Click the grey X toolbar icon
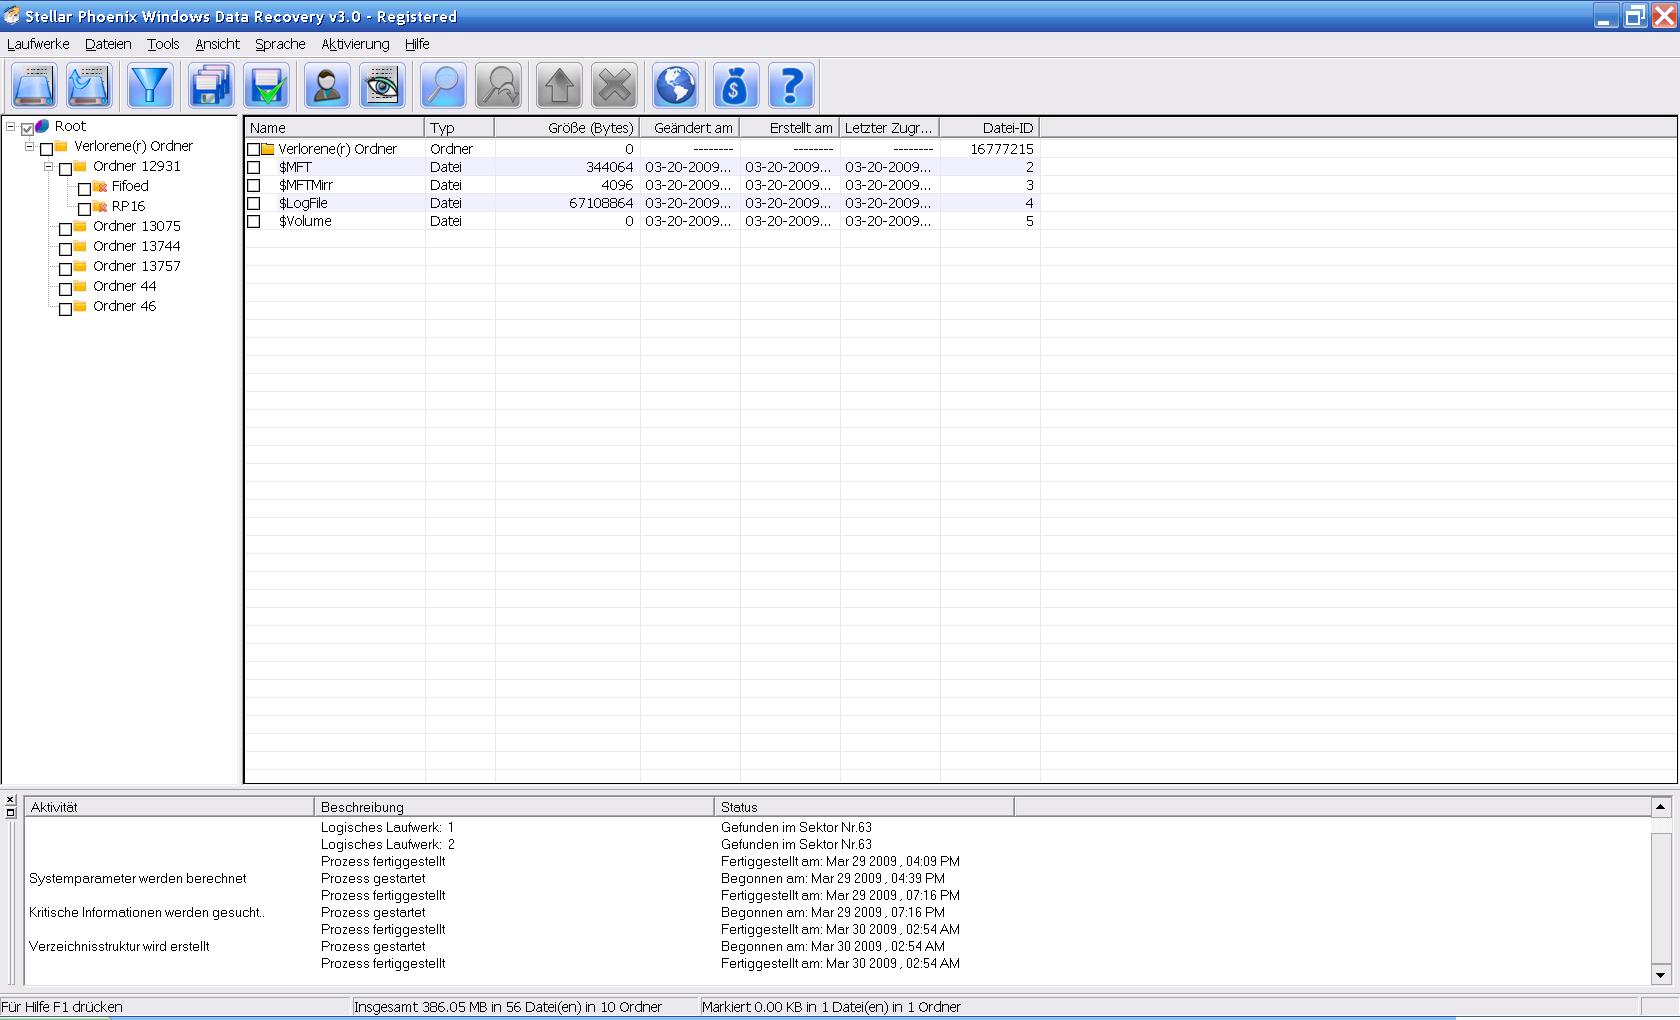The width and height of the screenshot is (1680, 1020). click(x=614, y=86)
